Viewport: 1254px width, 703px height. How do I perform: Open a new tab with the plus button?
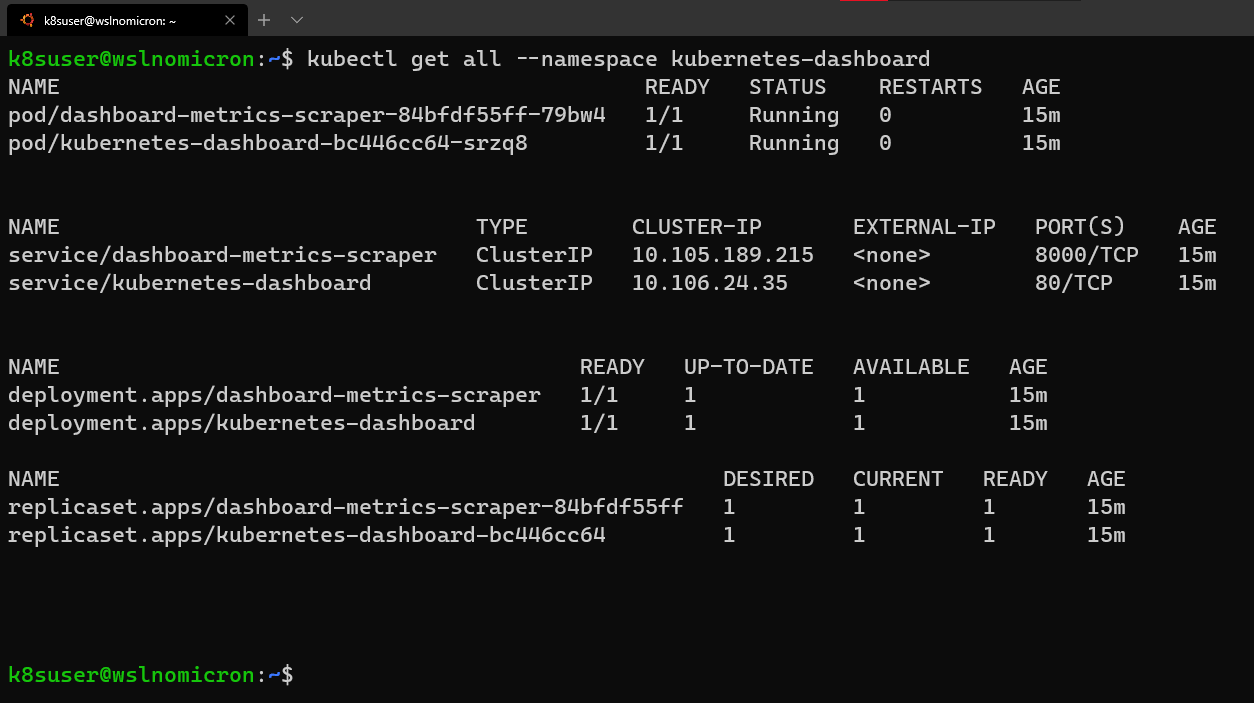tap(262, 19)
